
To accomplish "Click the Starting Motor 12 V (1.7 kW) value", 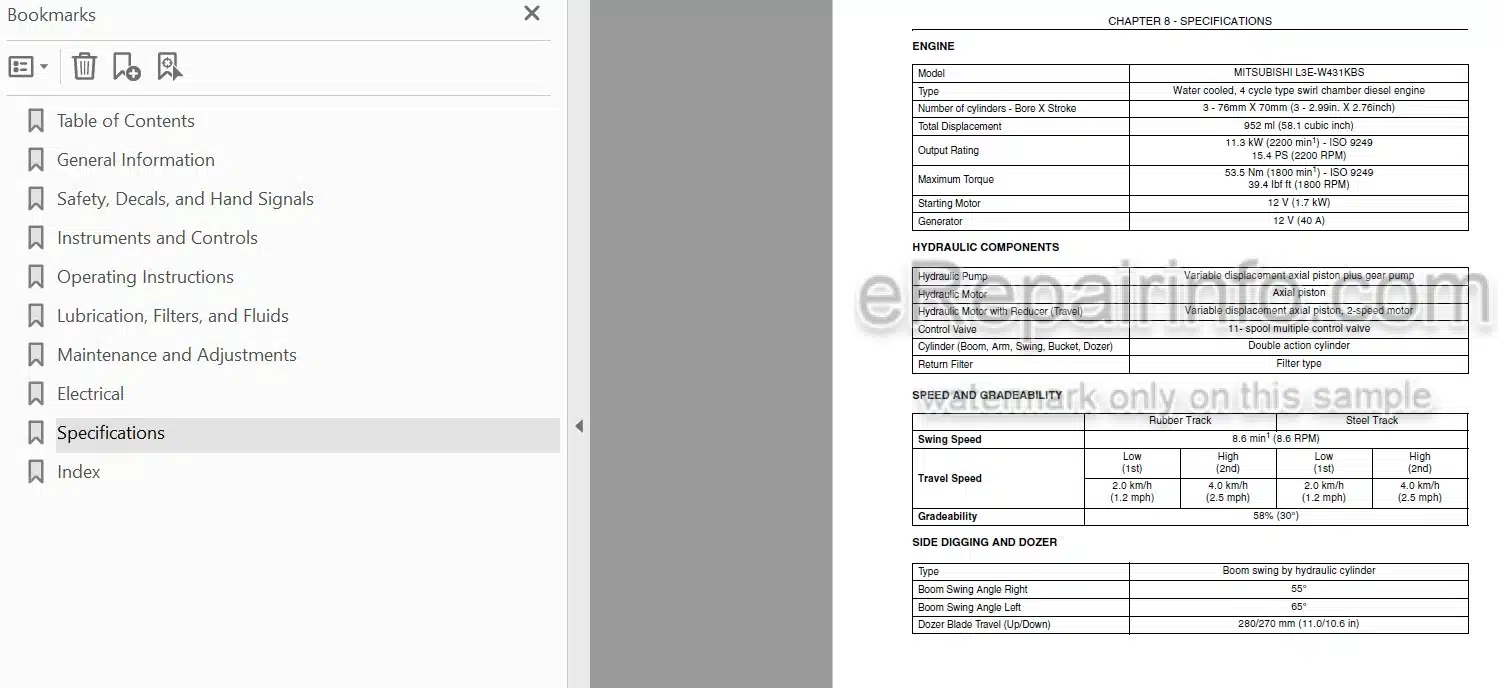I will [x=1298, y=203].
